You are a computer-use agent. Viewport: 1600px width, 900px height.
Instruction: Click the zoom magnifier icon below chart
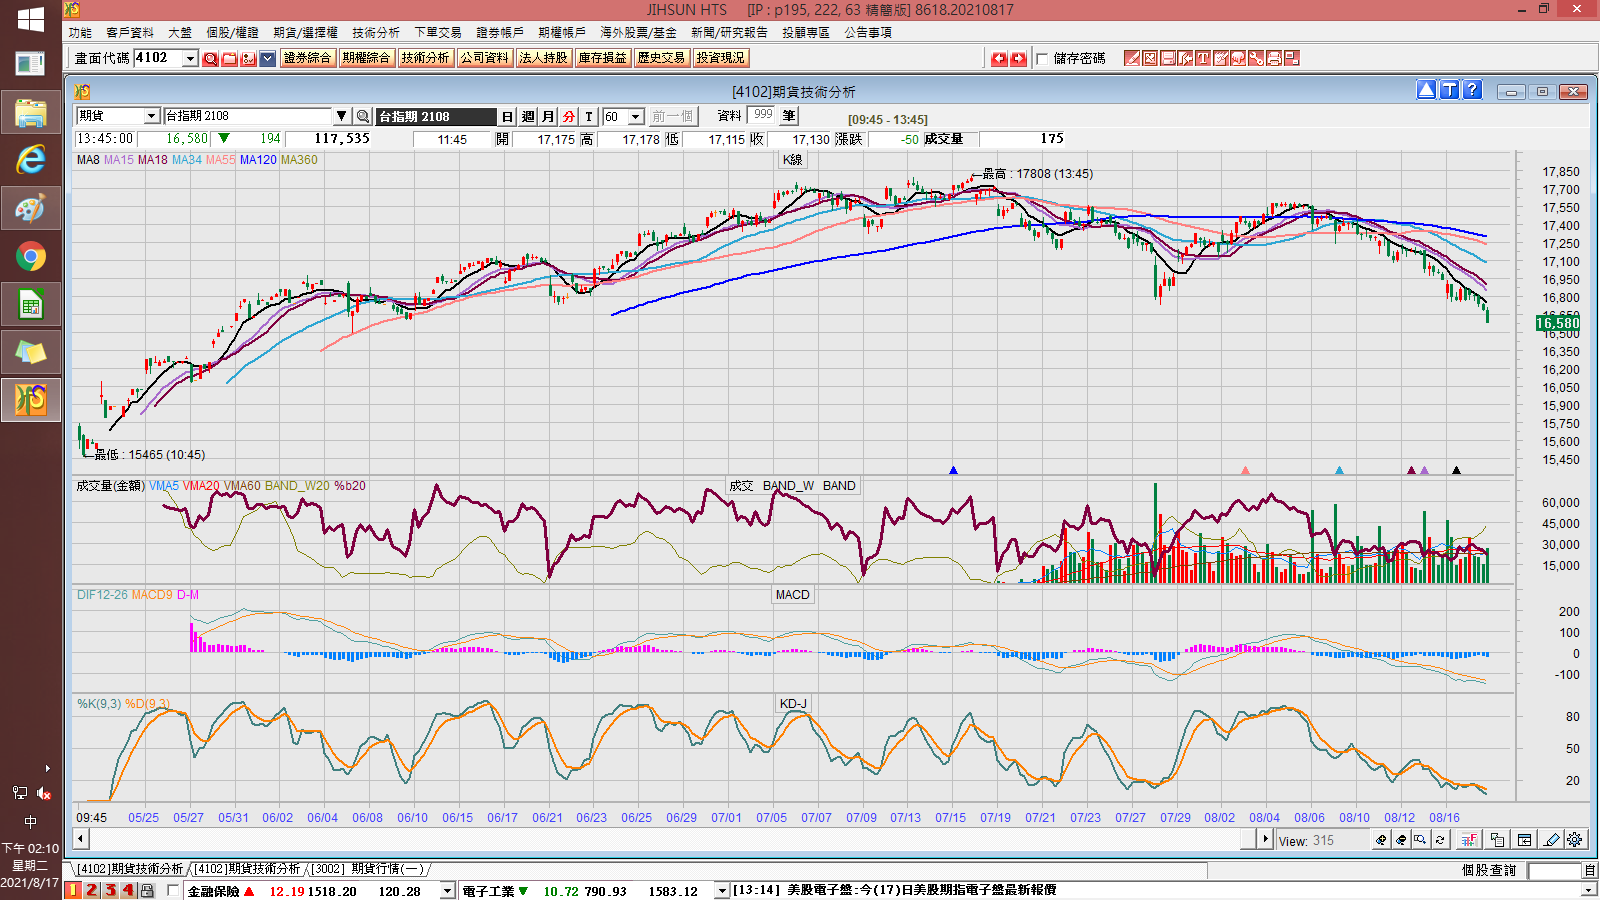click(x=1420, y=840)
